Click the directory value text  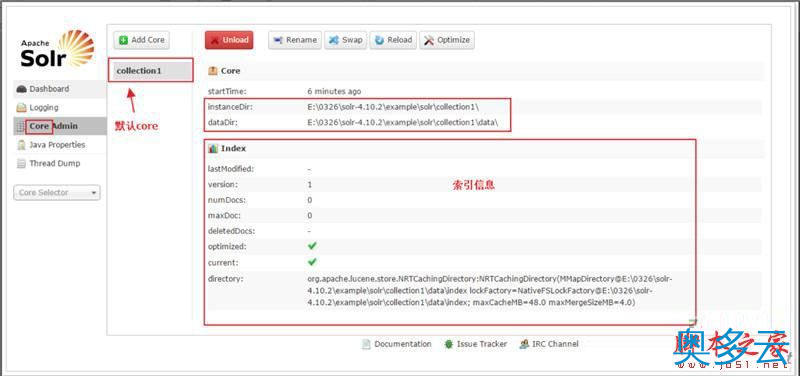pyautogui.click(x=490, y=291)
